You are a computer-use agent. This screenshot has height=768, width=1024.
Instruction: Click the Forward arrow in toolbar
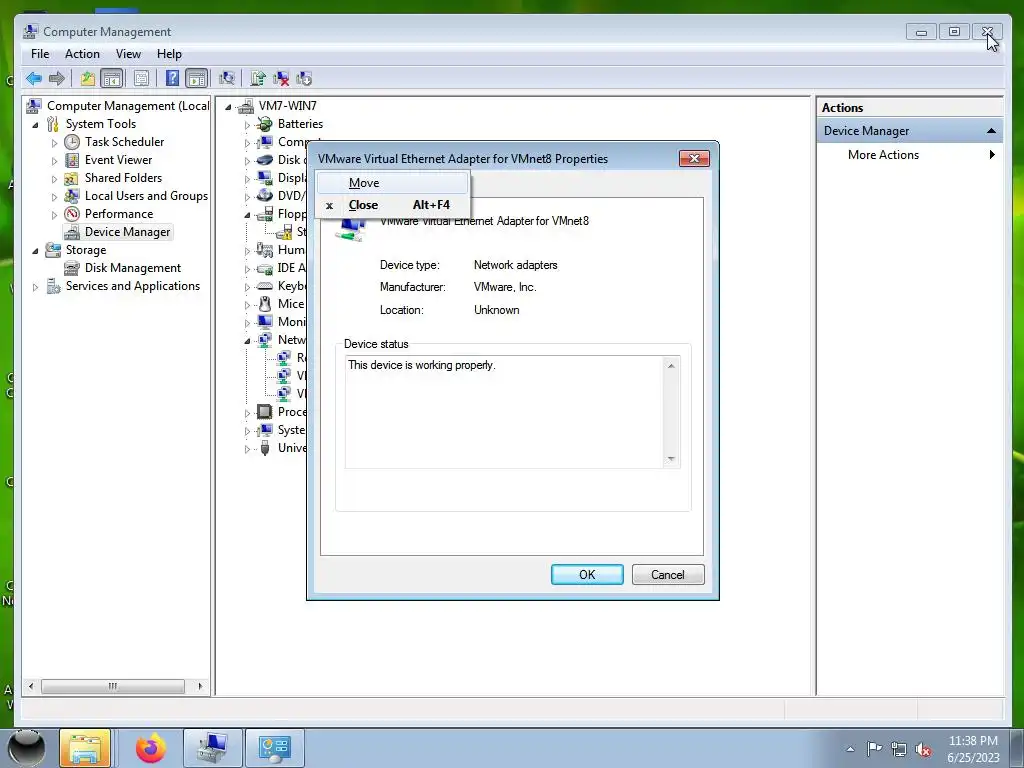coord(57,79)
